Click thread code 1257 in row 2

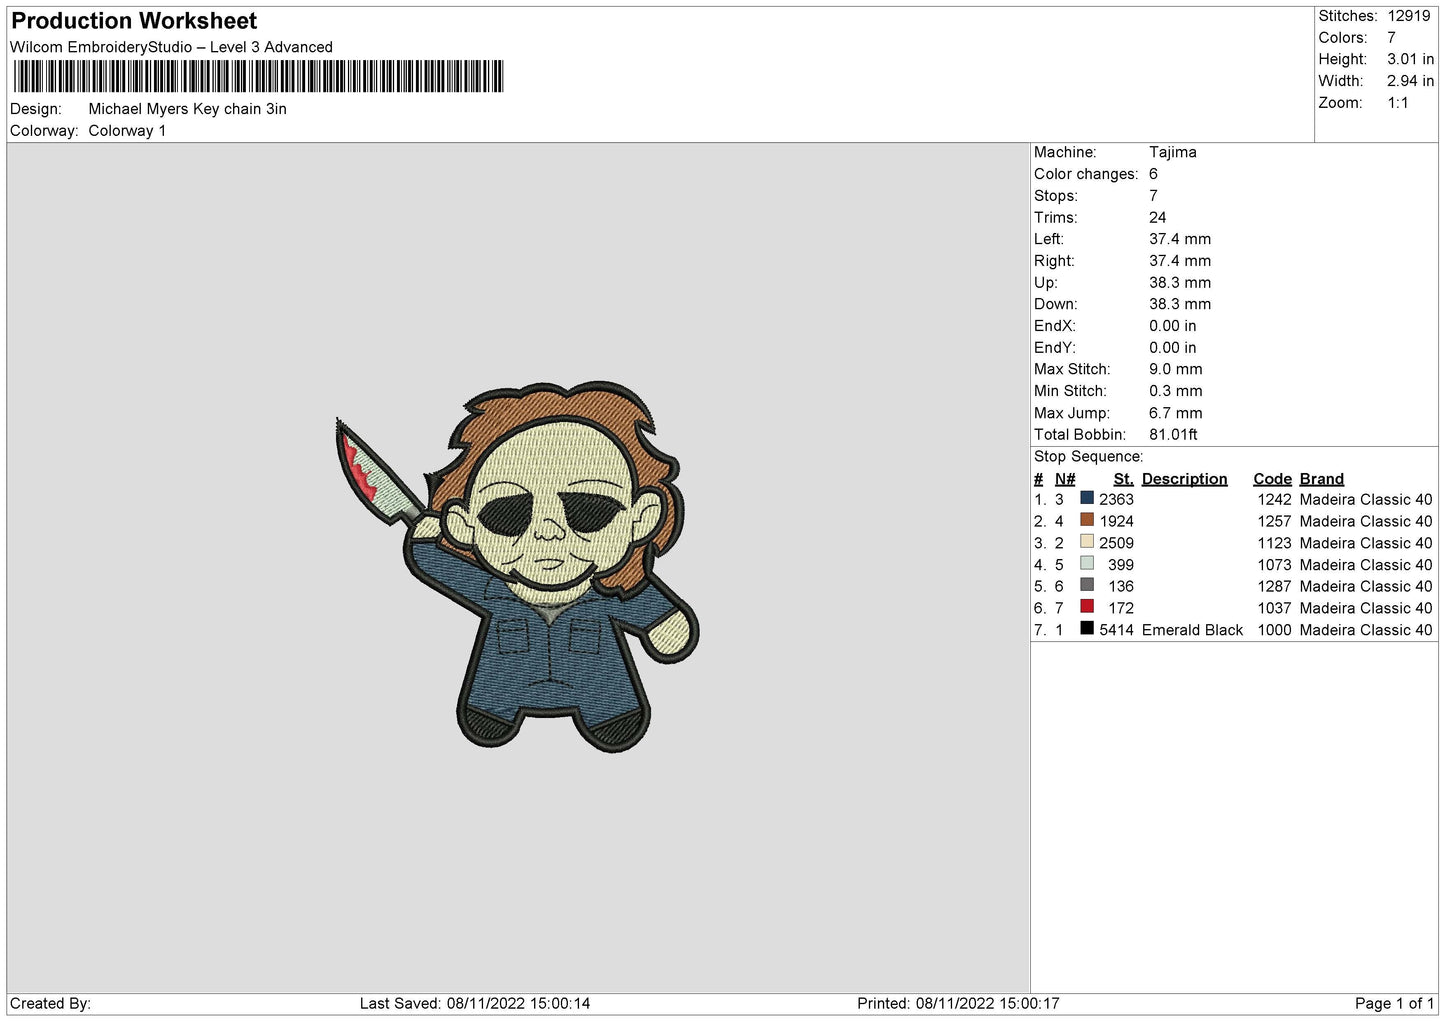(1274, 522)
